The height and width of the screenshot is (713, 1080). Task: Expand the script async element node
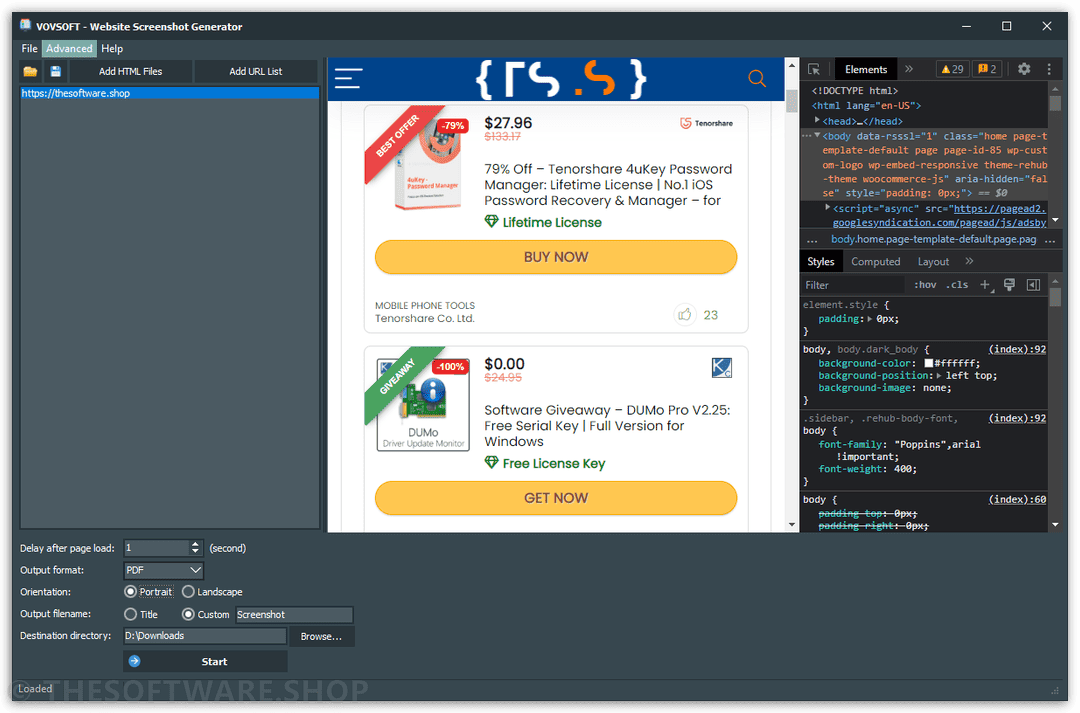pyautogui.click(x=828, y=207)
